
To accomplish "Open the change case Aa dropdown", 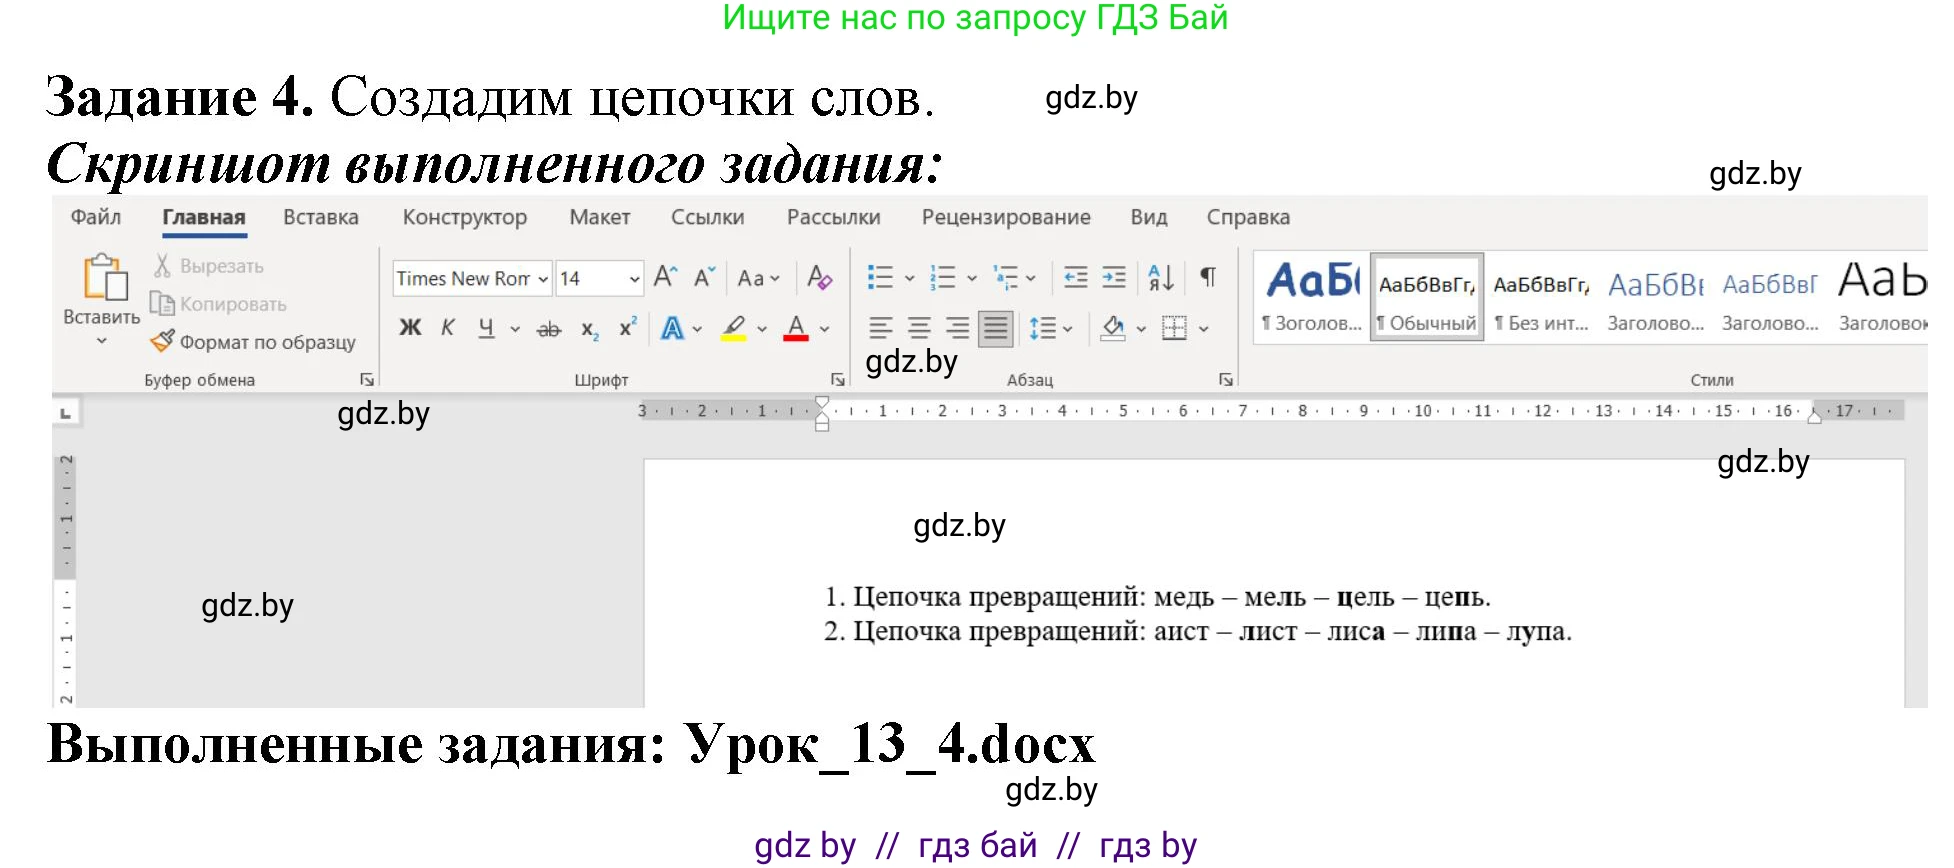I will (x=758, y=278).
